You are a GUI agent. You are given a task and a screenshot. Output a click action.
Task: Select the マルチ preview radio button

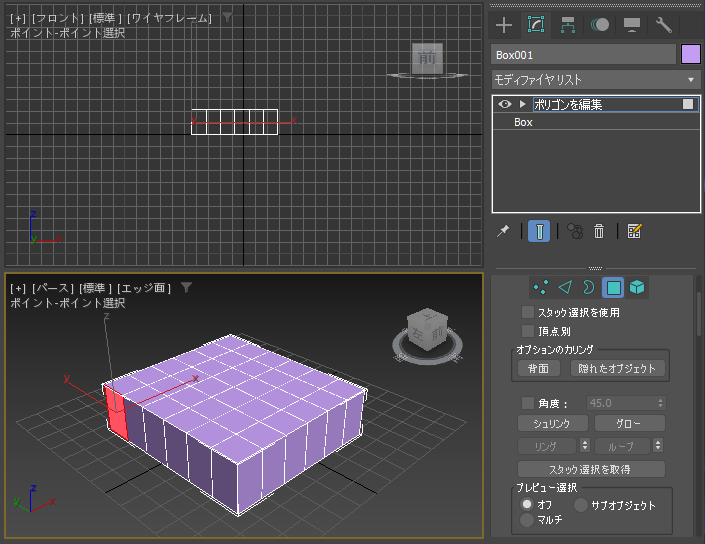[x=527, y=520]
